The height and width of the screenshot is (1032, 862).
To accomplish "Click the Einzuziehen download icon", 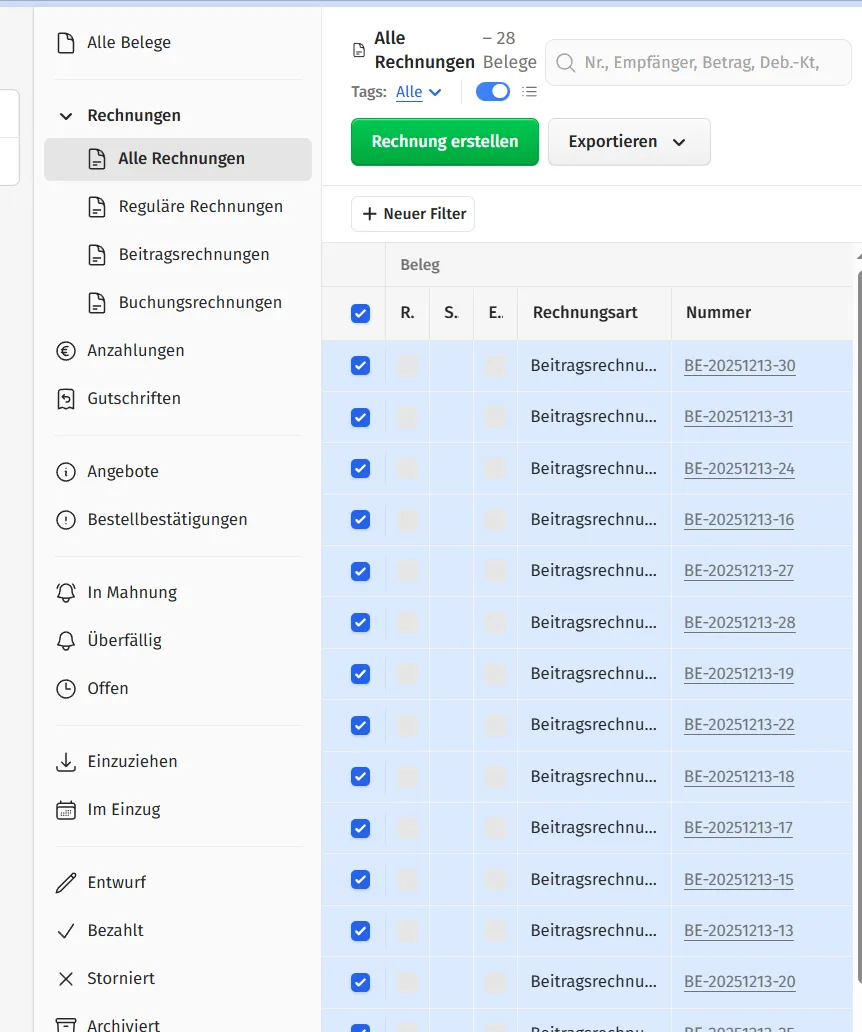I will coord(66,762).
